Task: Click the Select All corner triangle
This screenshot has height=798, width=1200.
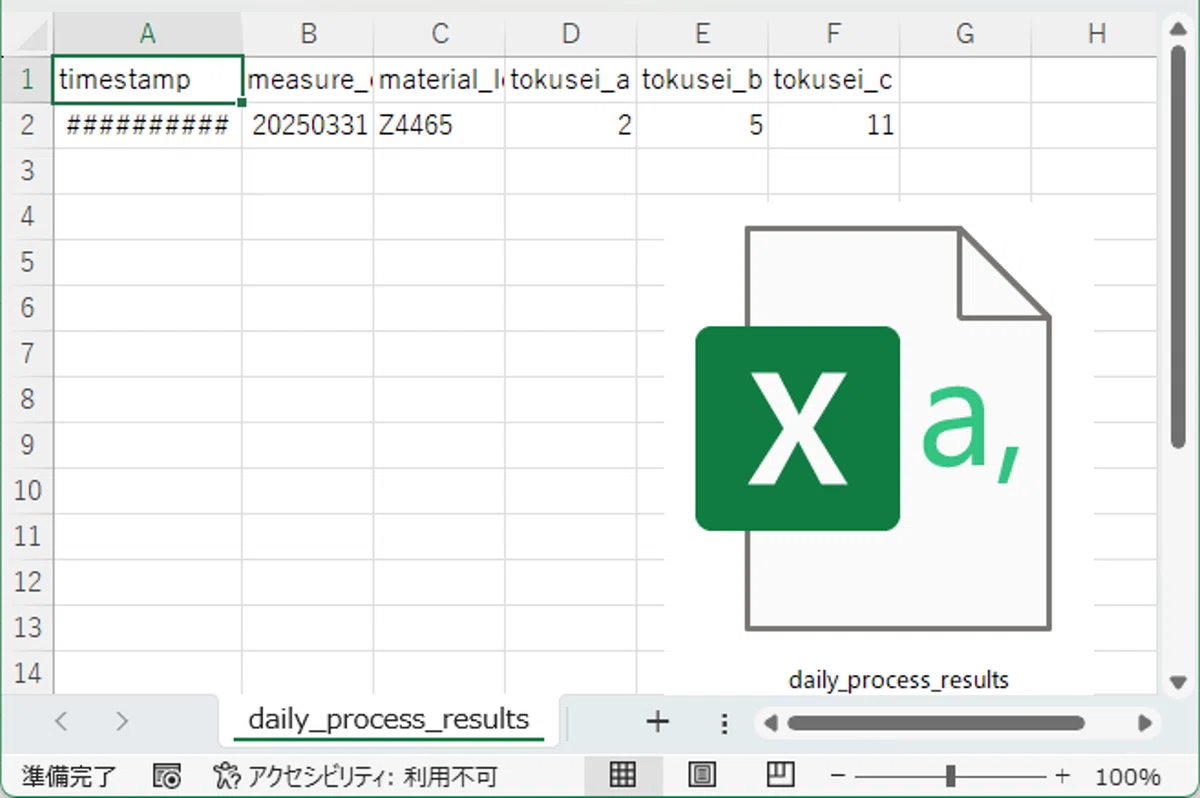Action: [27, 34]
